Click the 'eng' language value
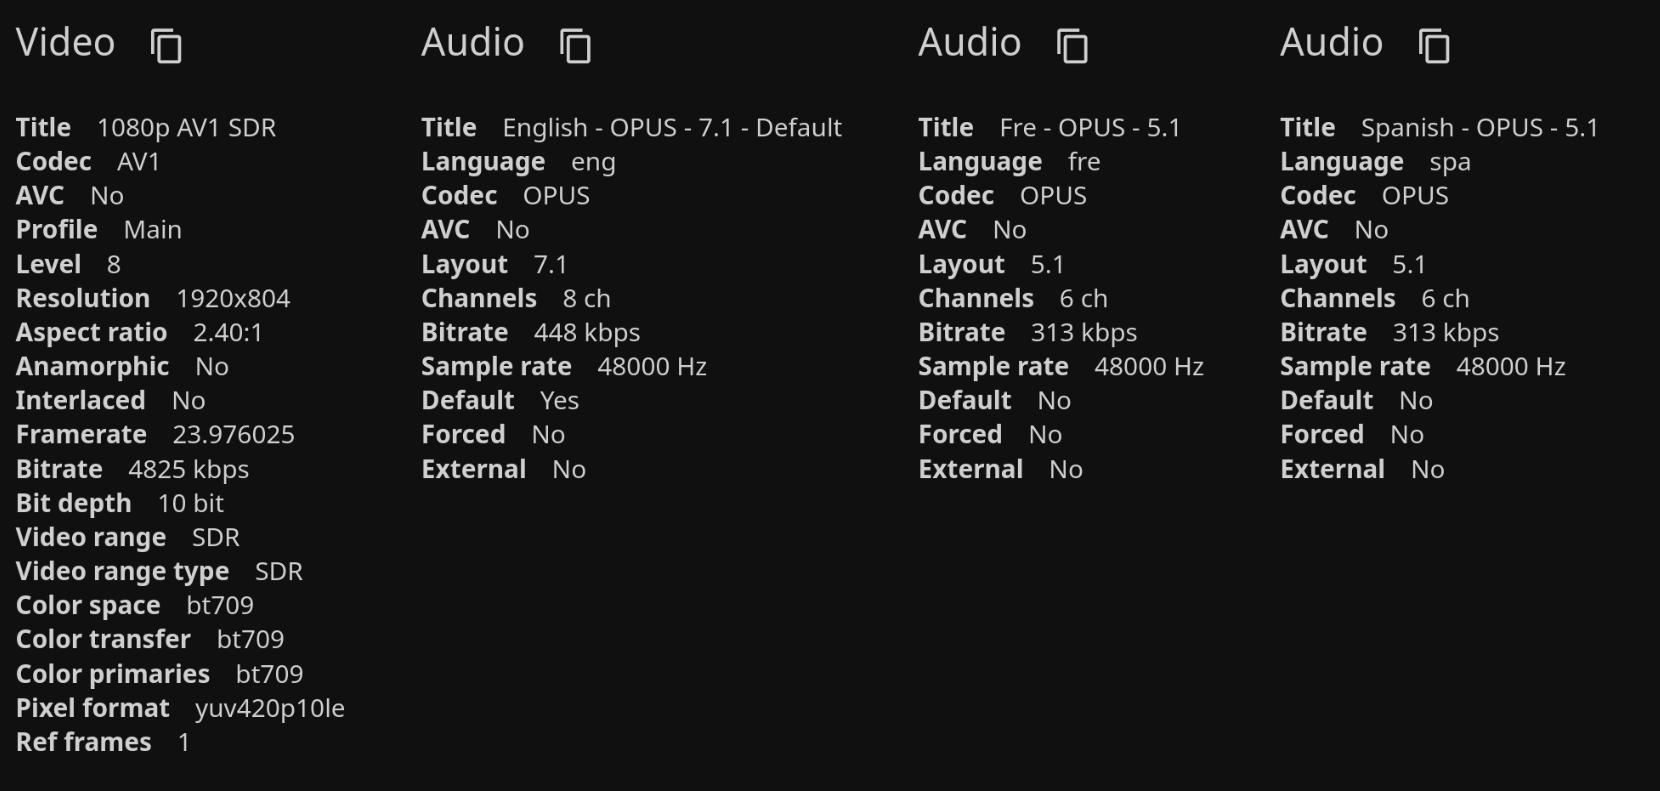This screenshot has height=791, width=1660. coord(593,162)
